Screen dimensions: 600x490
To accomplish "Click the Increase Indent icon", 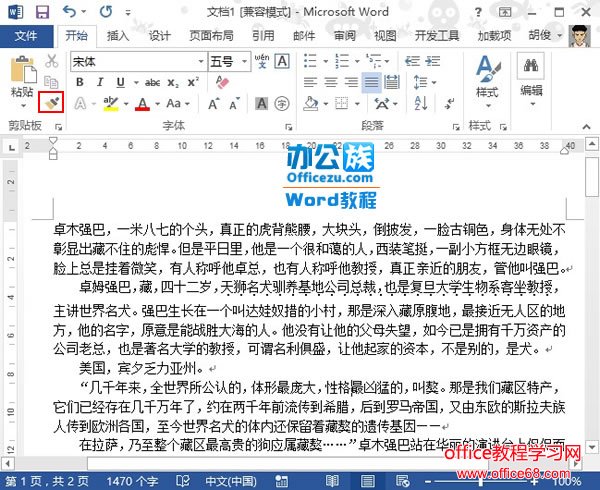I will click(432, 61).
